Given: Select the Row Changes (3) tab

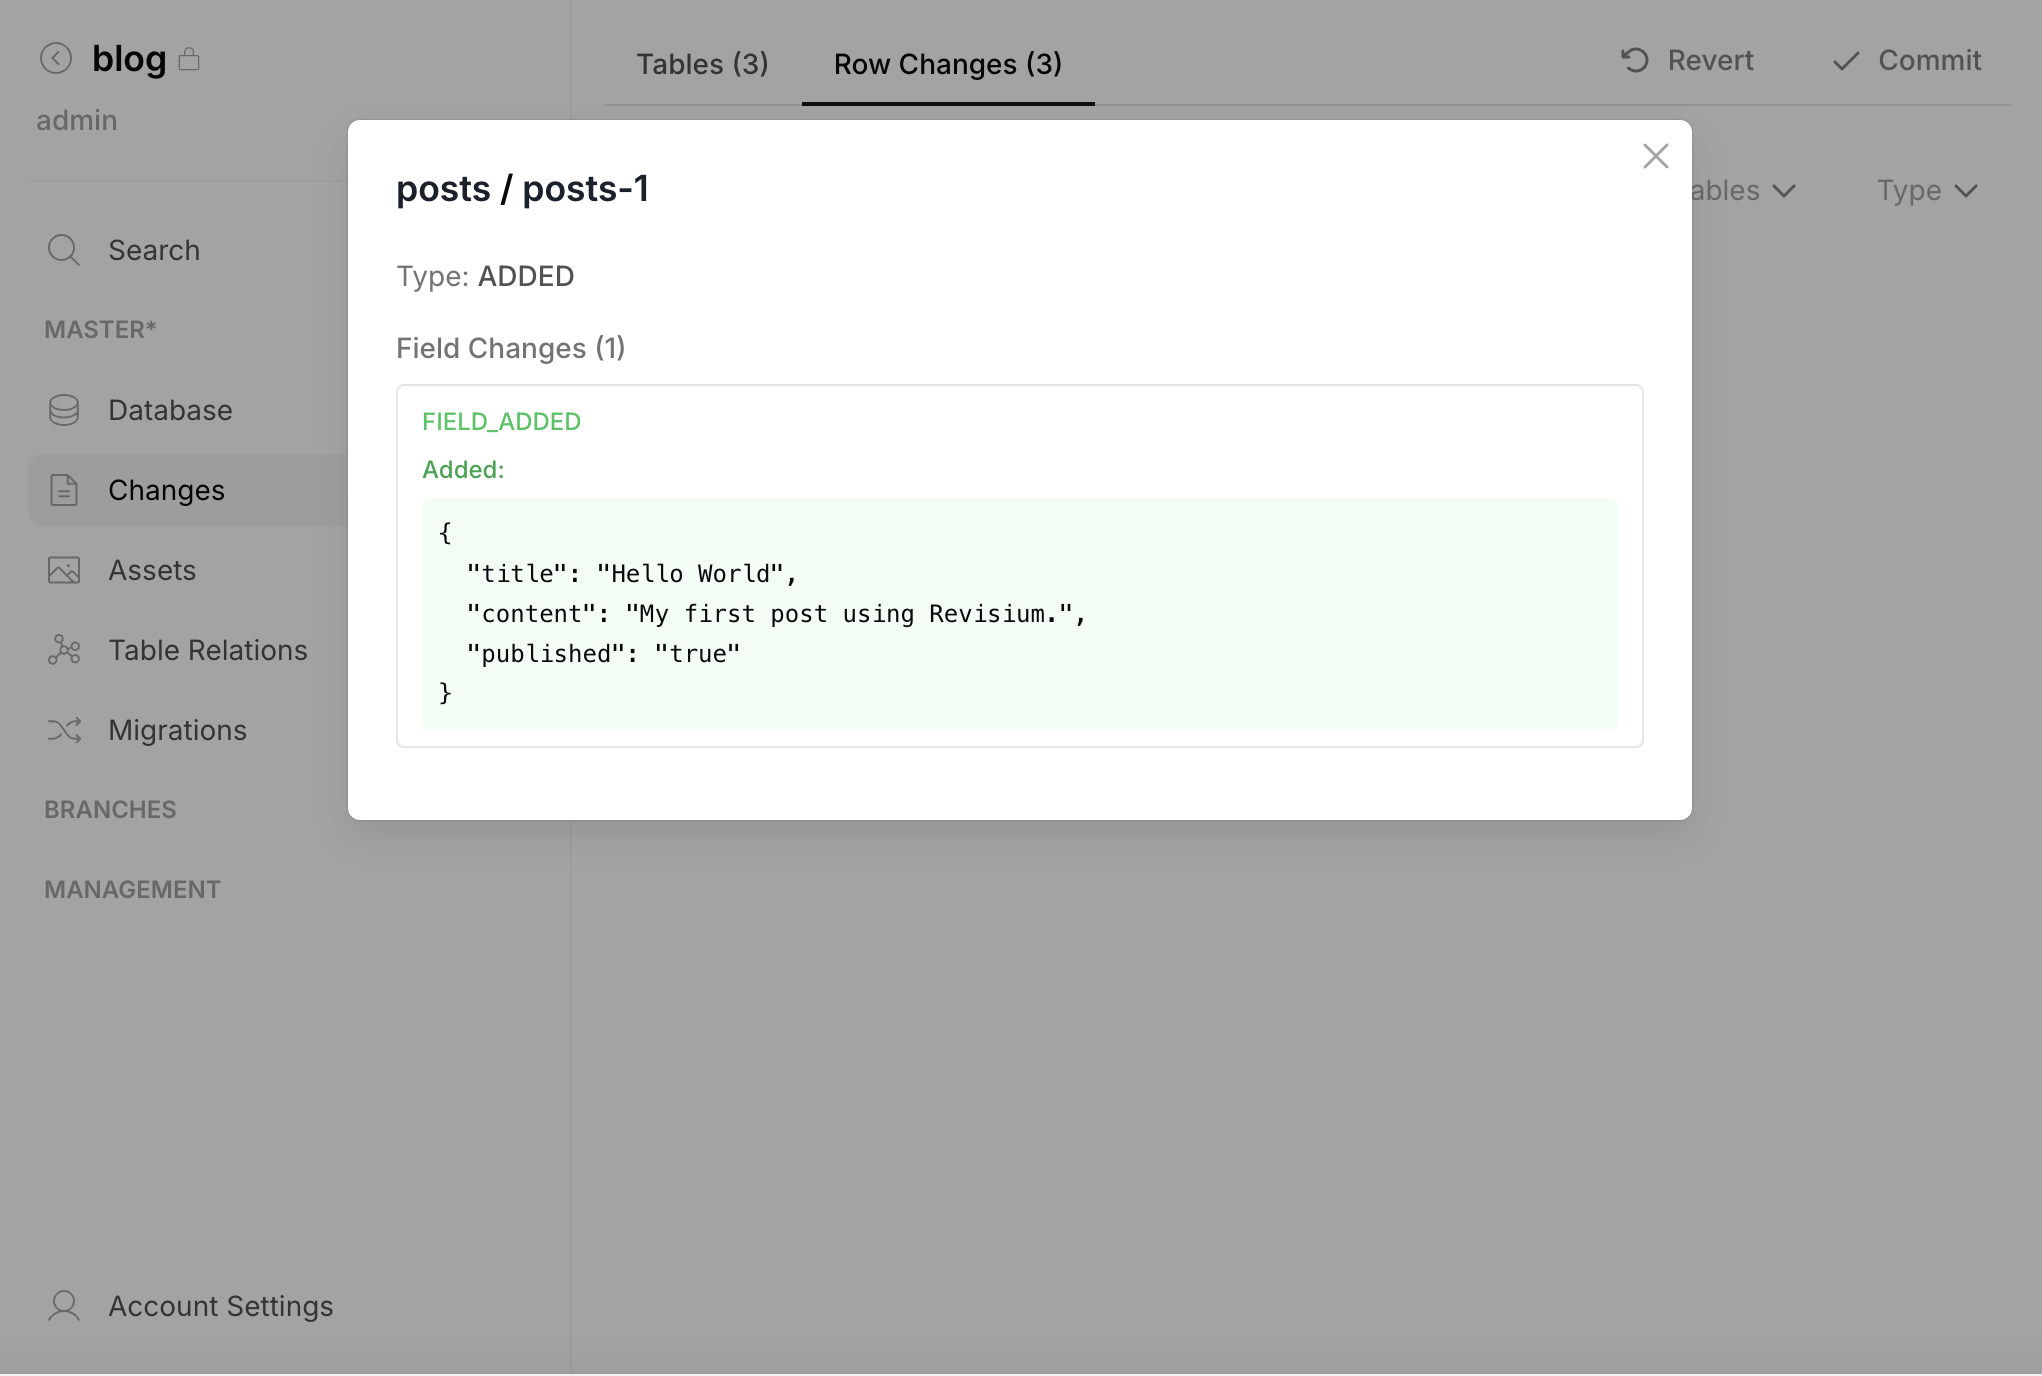Looking at the screenshot, I should pos(947,64).
